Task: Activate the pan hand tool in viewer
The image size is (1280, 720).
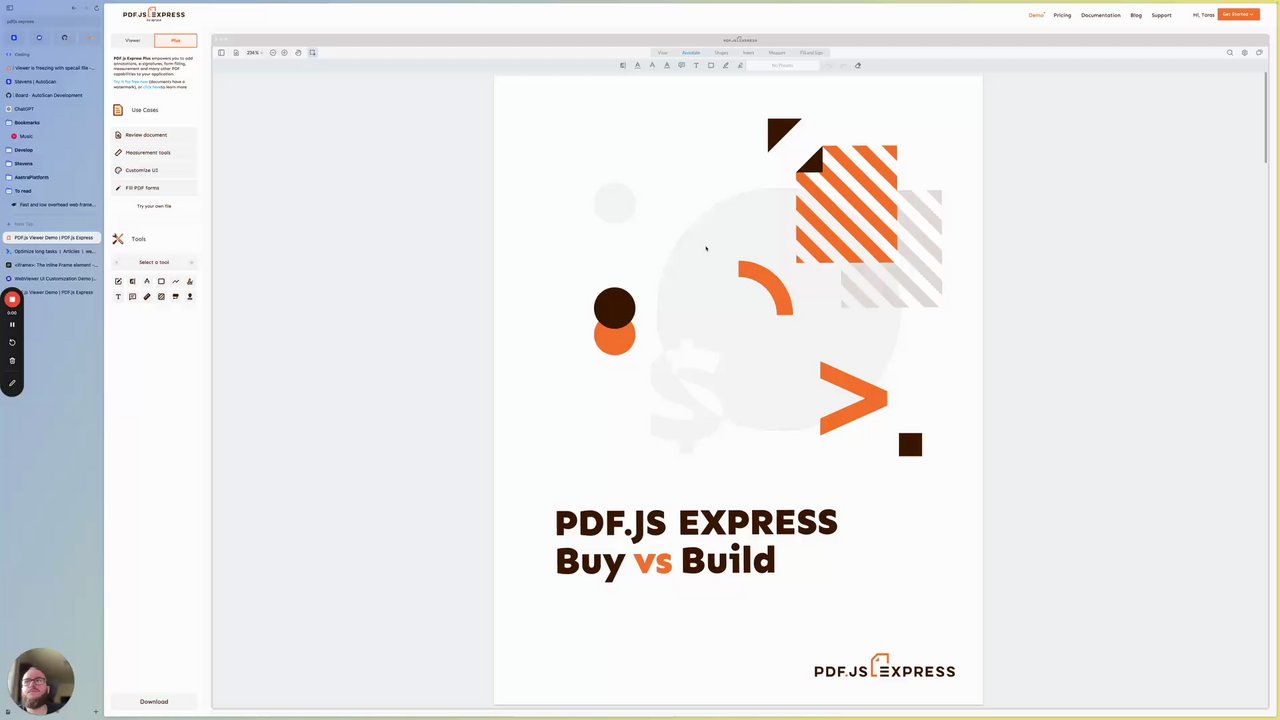Action: [x=298, y=53]
